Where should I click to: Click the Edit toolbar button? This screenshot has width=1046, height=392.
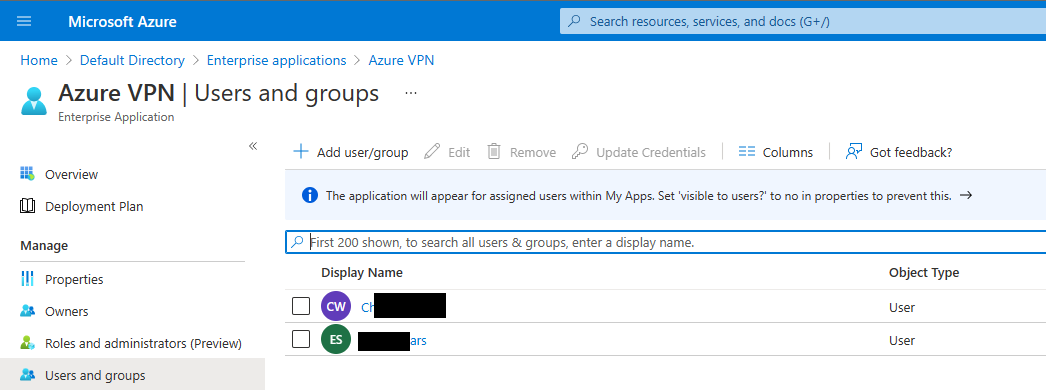447,152
